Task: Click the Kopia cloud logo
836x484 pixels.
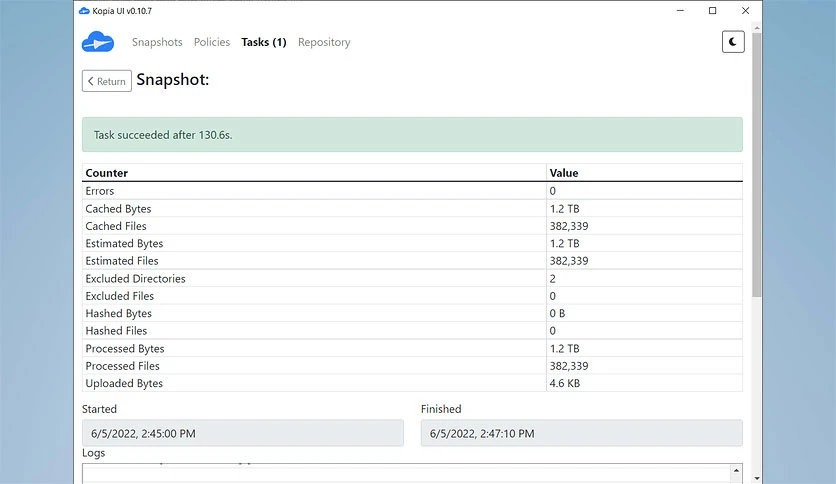Action: coord(98,42)
